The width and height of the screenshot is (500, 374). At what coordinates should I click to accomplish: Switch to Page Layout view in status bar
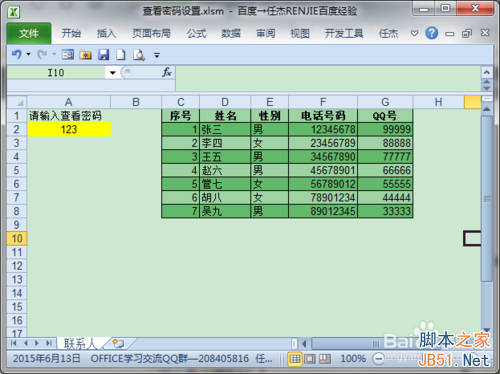(x=310, y=359)
